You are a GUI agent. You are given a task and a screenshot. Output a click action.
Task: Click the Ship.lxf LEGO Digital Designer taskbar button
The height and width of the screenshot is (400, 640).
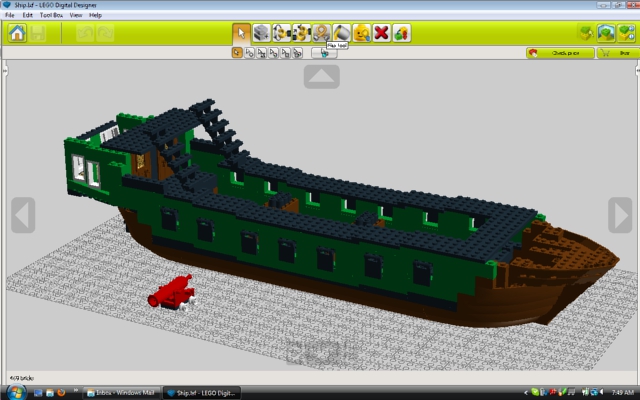(x=202, y=393)
